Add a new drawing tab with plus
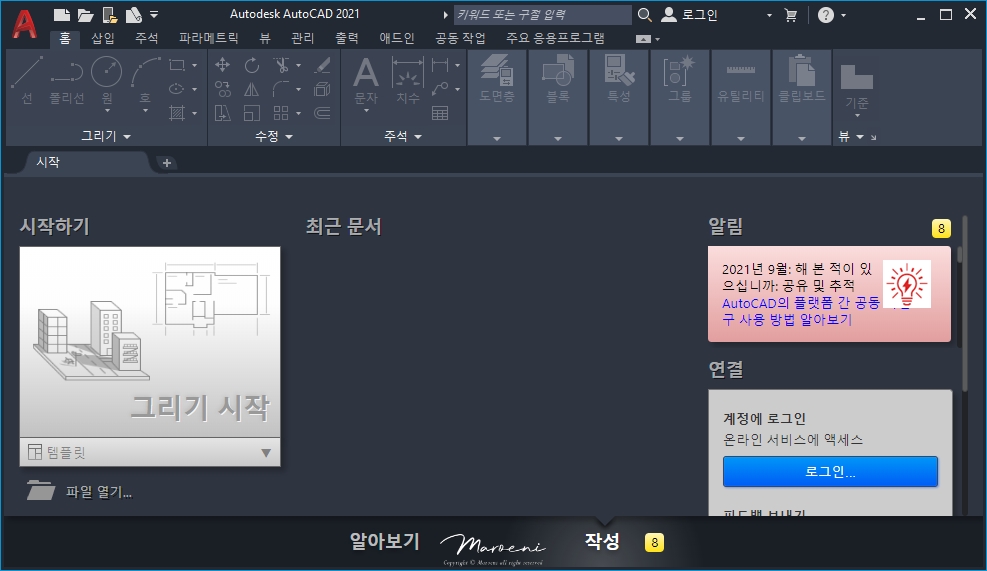Viewport: 987px width, 571px height. point(167,163)
